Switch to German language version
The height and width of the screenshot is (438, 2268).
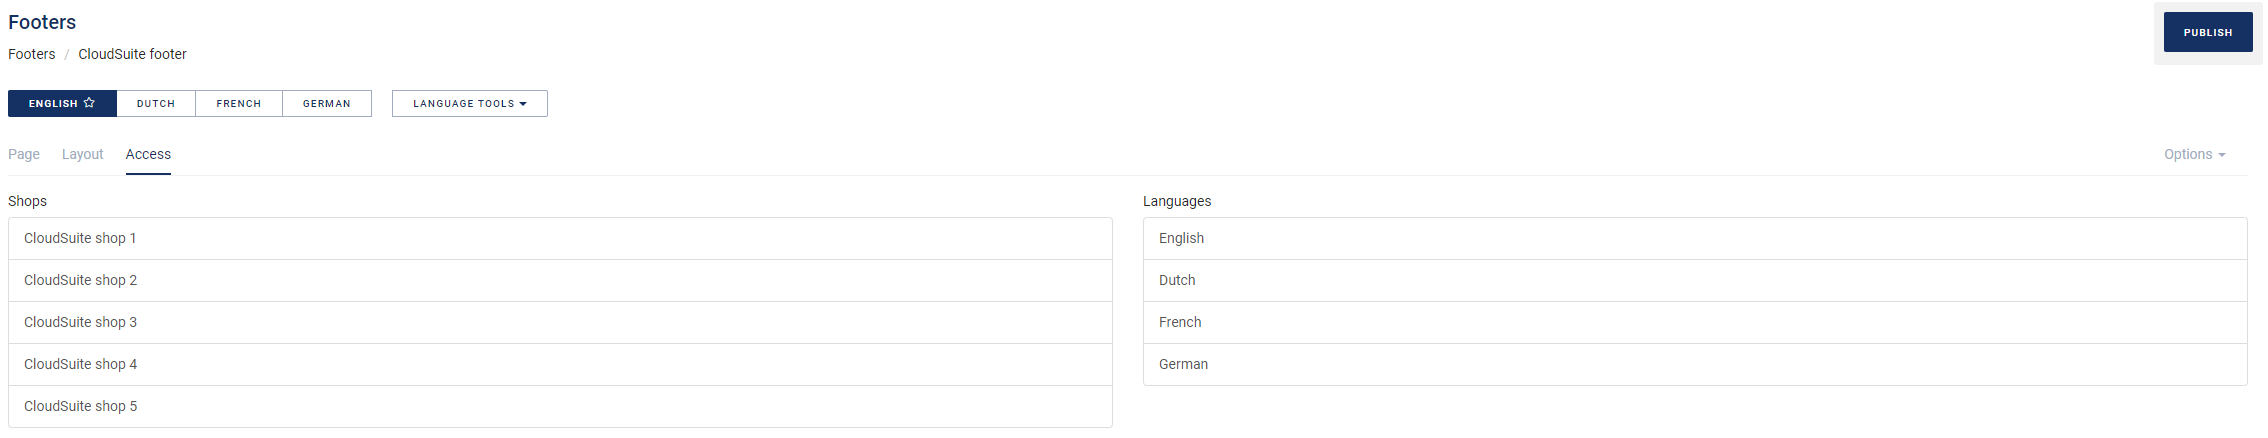[x=326, y=103]
